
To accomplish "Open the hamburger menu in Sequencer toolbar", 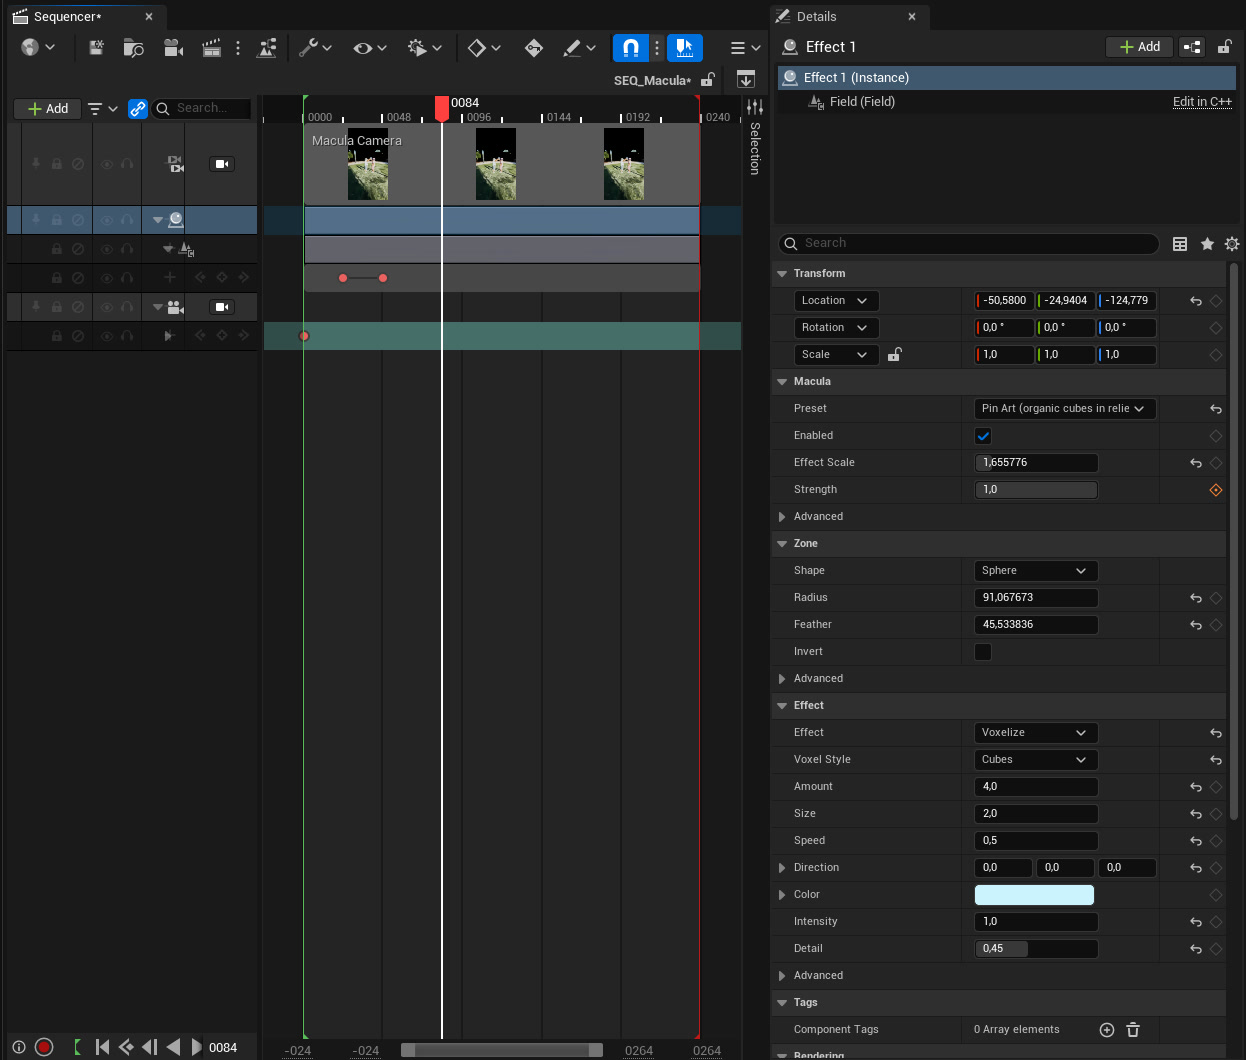I will point(746,47).
